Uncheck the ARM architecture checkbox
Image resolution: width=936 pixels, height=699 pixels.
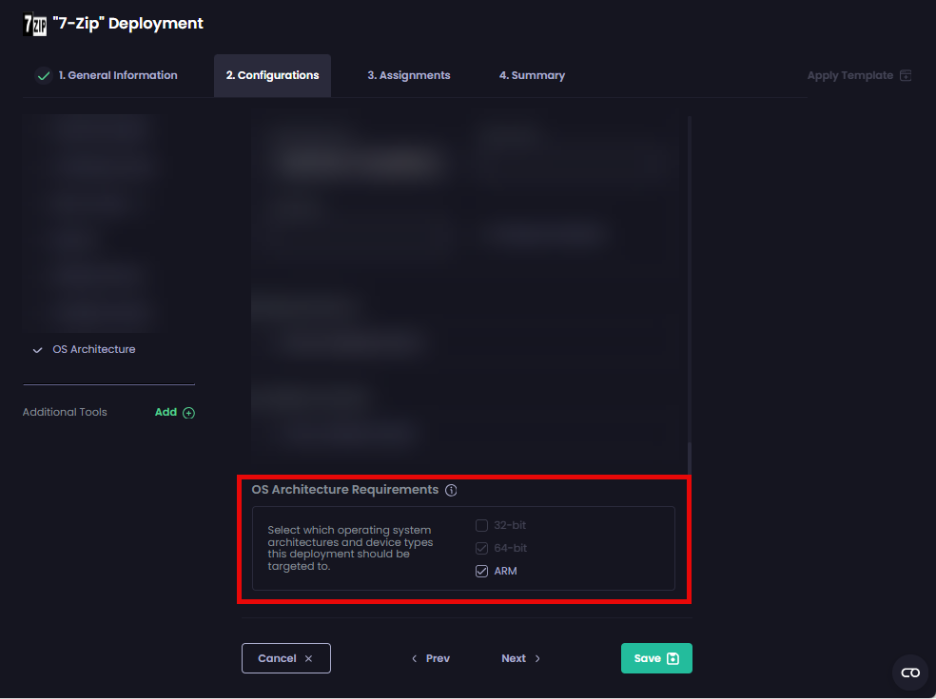(x=482, y=571)
